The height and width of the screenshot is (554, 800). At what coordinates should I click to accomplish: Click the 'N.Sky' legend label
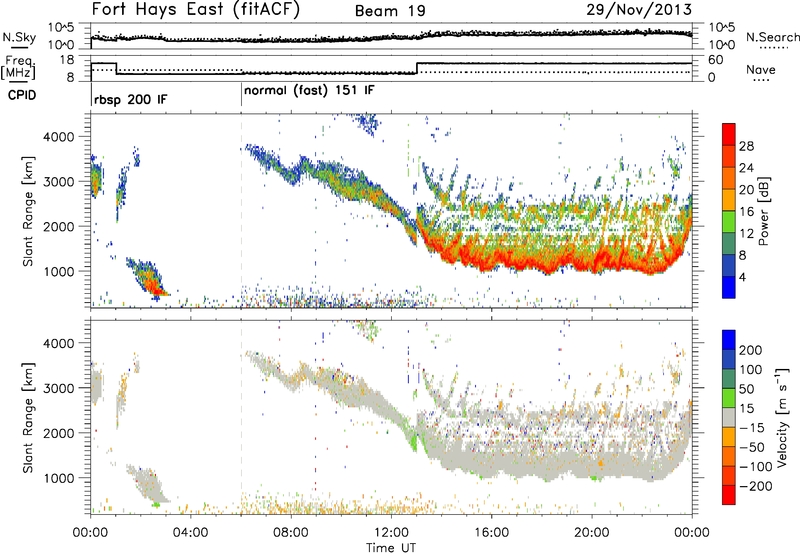point(19,37)
